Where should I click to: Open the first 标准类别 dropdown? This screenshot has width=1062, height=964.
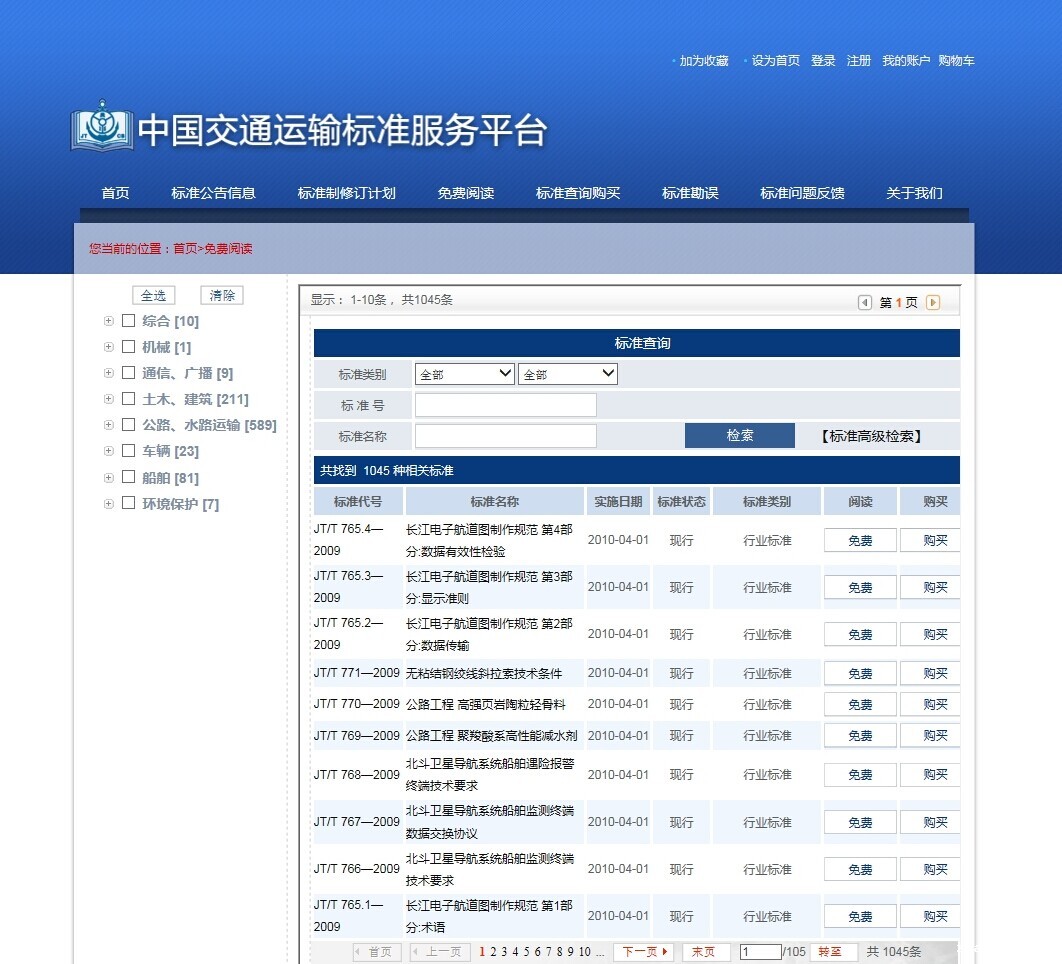tap(464, 374)
